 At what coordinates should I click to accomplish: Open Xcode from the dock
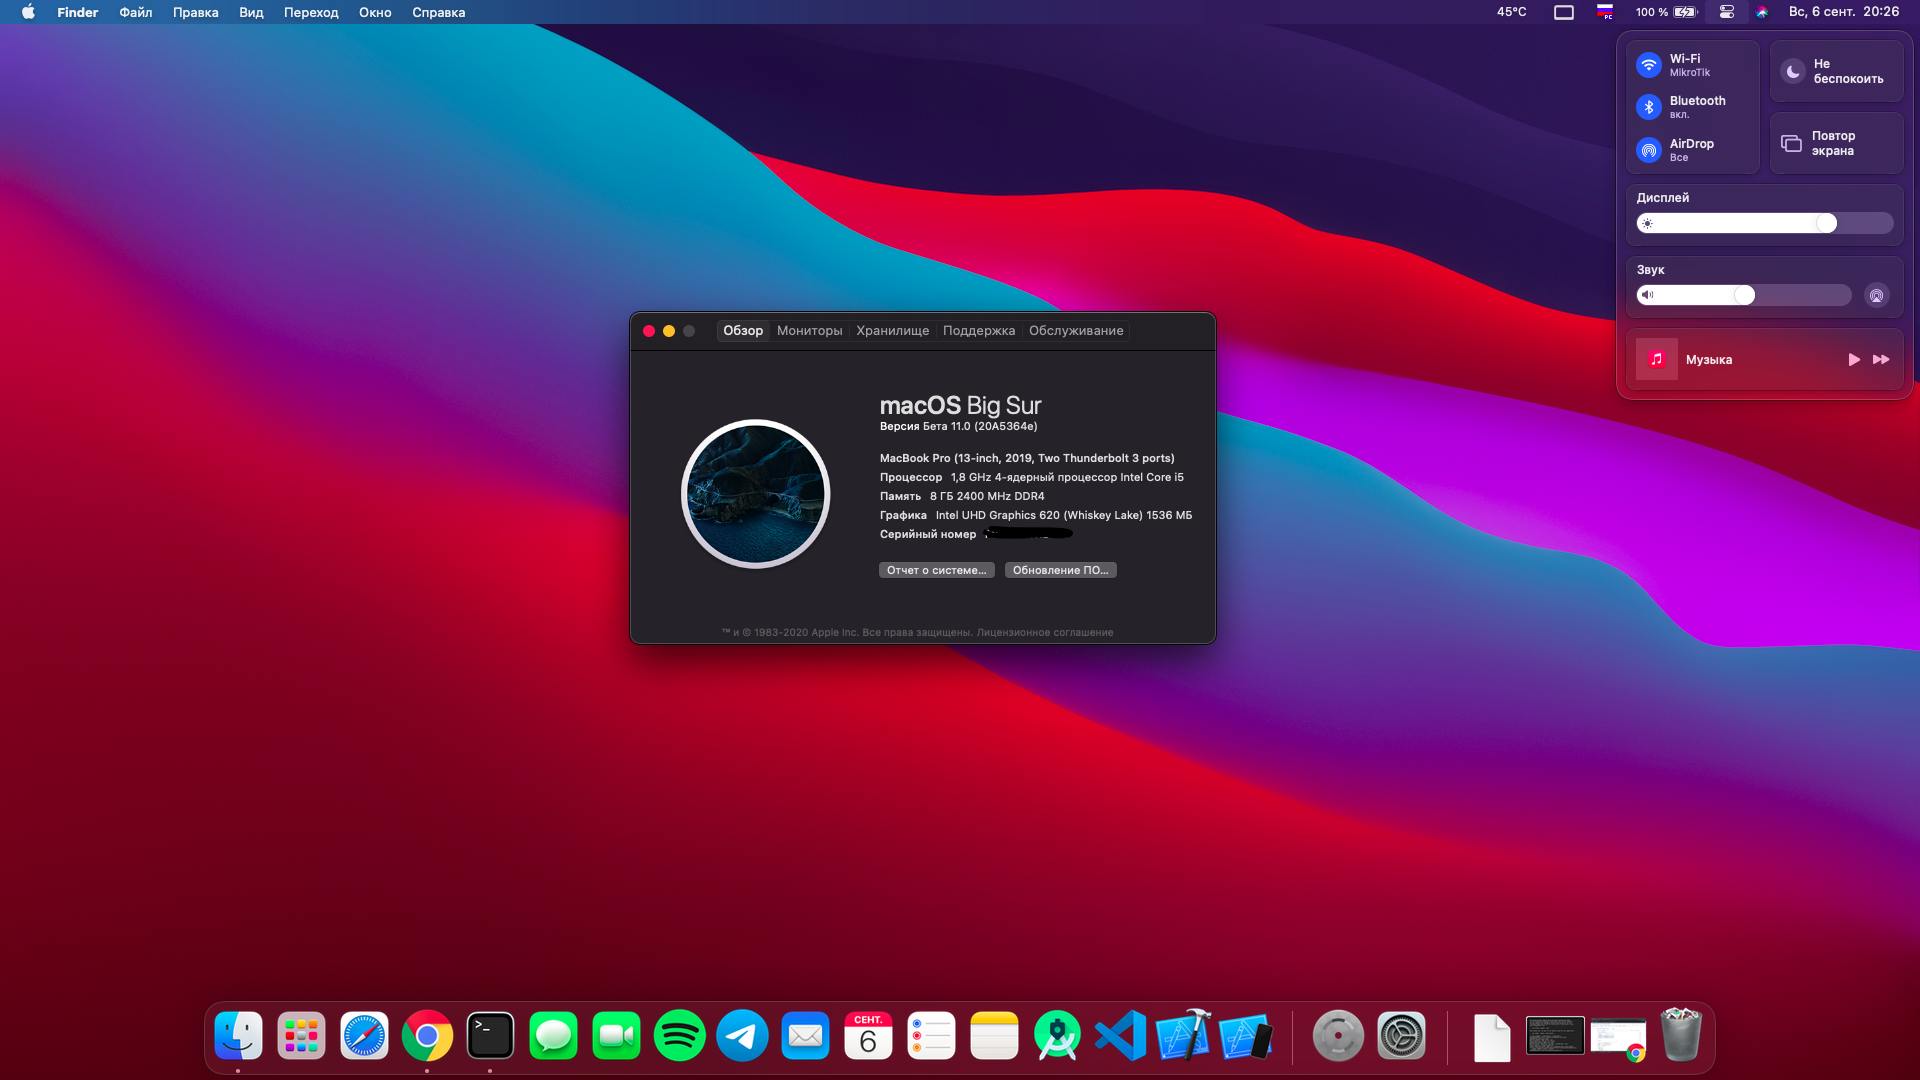tap(1183, 1036)
